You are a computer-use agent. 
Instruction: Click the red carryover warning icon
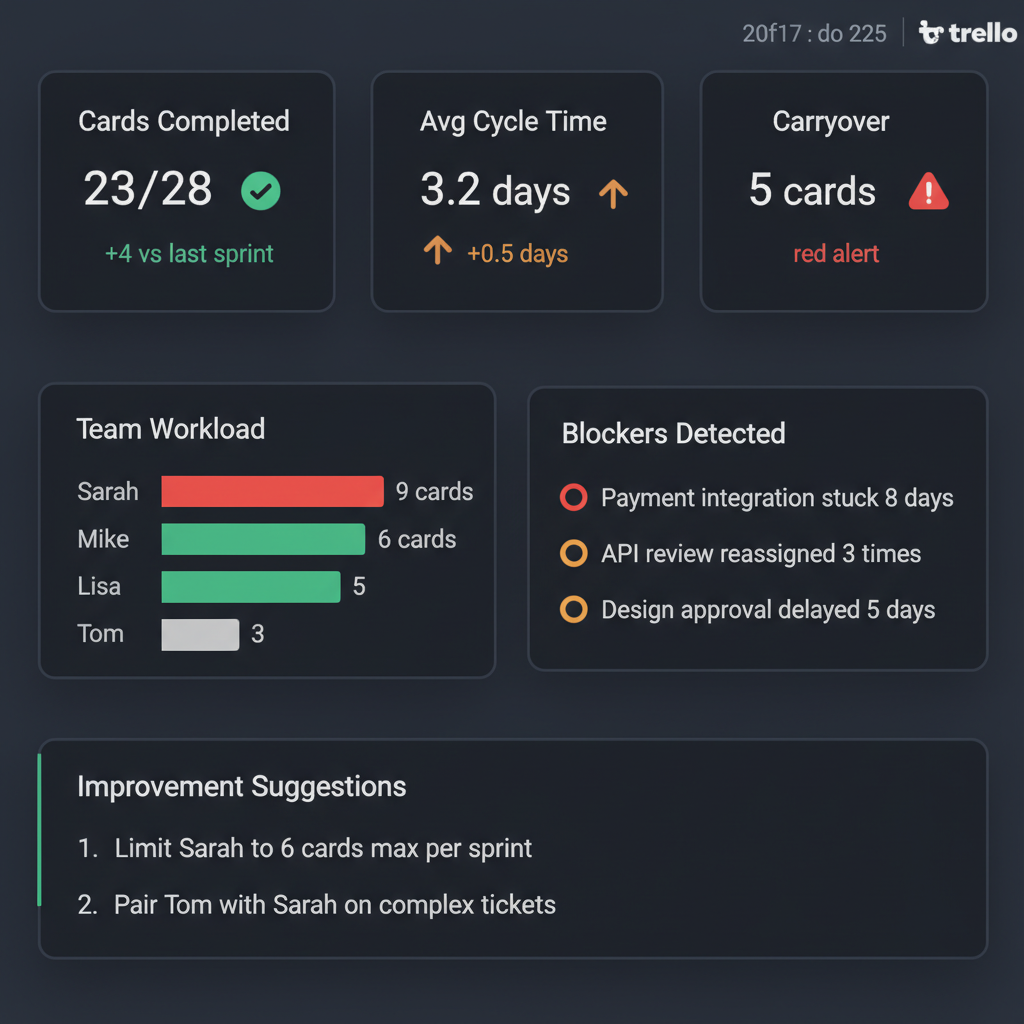point(928,191)
